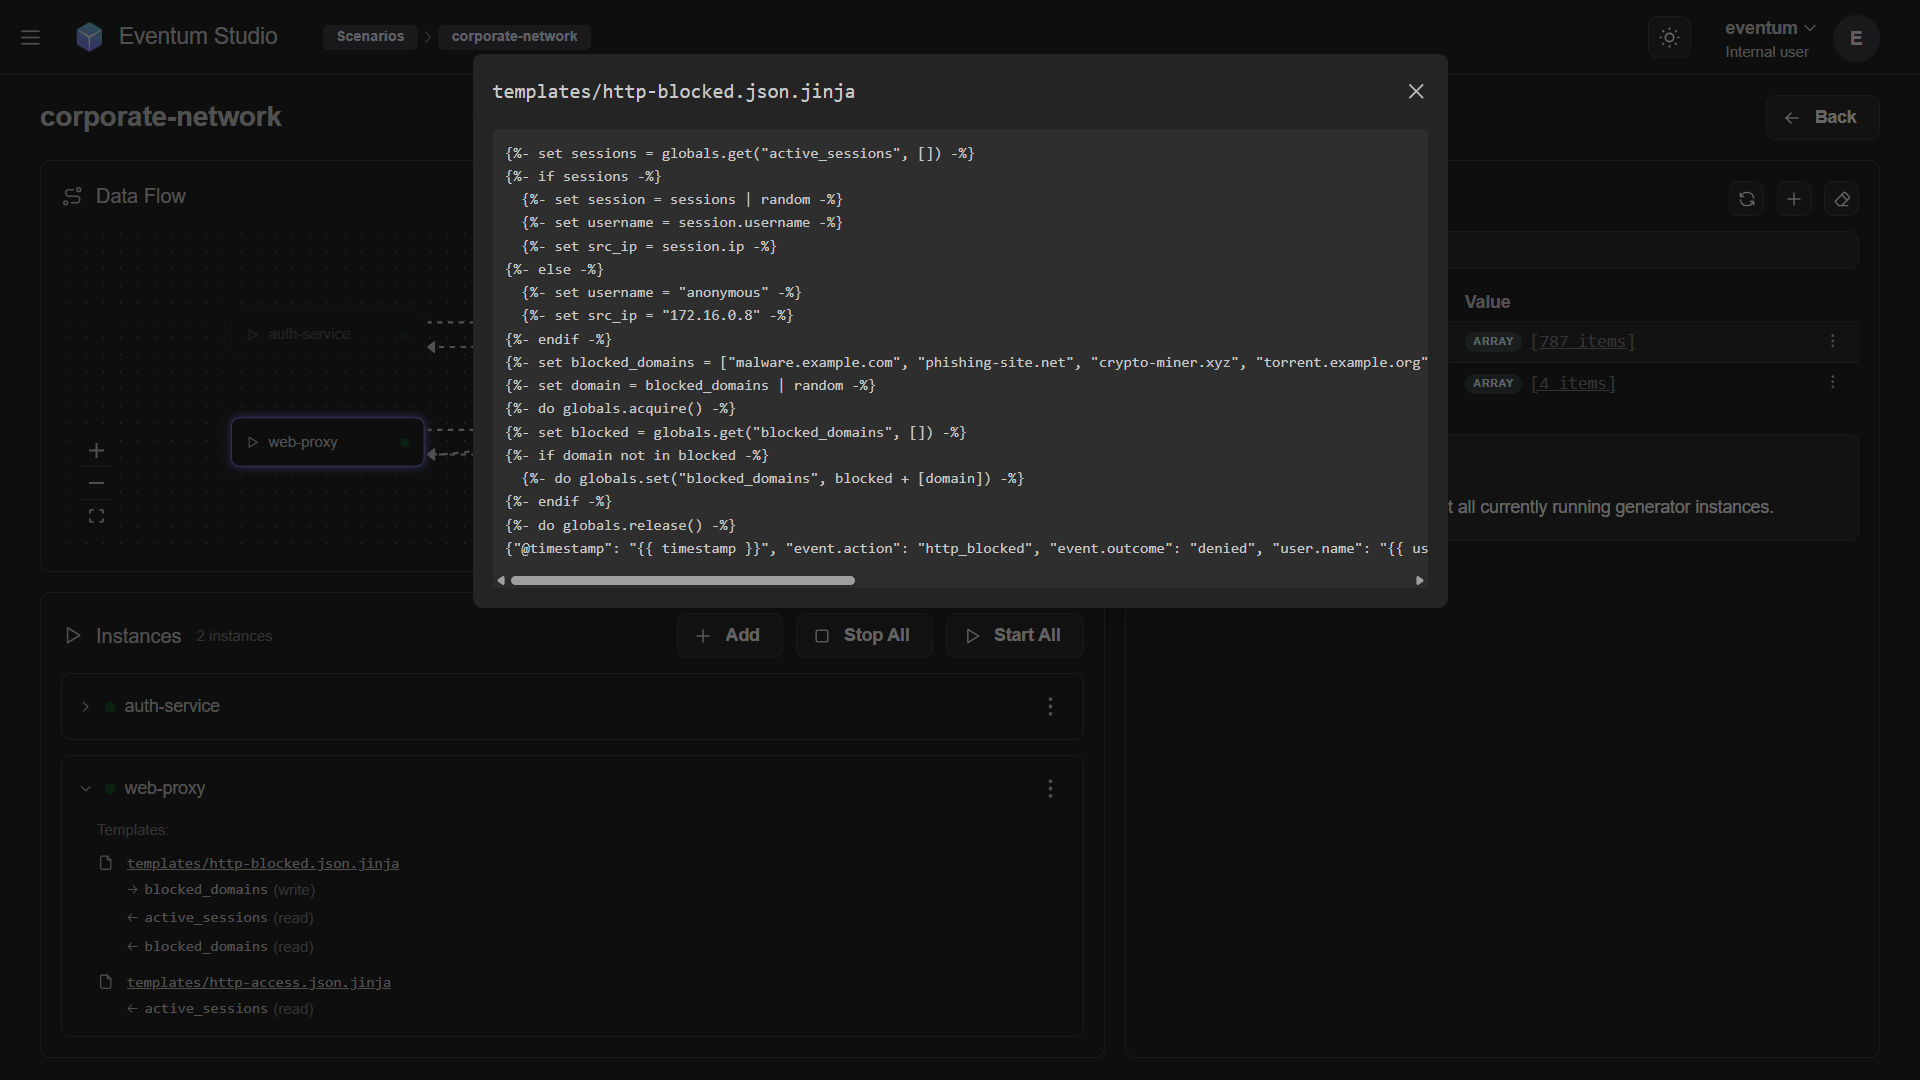The height and width of the screenshot is (1080, 1920).
Task: Zoom in on the data flow canvas
Action: click(x=96, y=451)
